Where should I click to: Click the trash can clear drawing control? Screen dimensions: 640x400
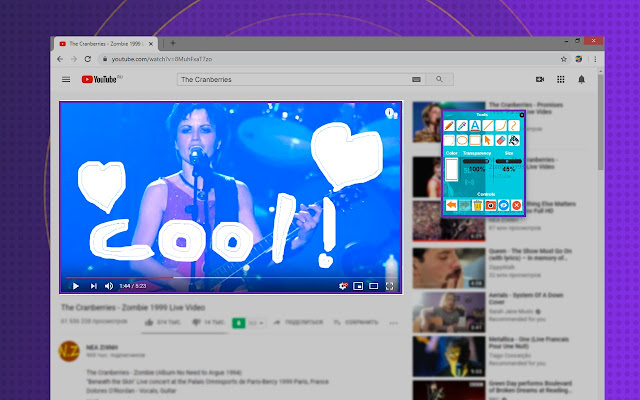478,205
